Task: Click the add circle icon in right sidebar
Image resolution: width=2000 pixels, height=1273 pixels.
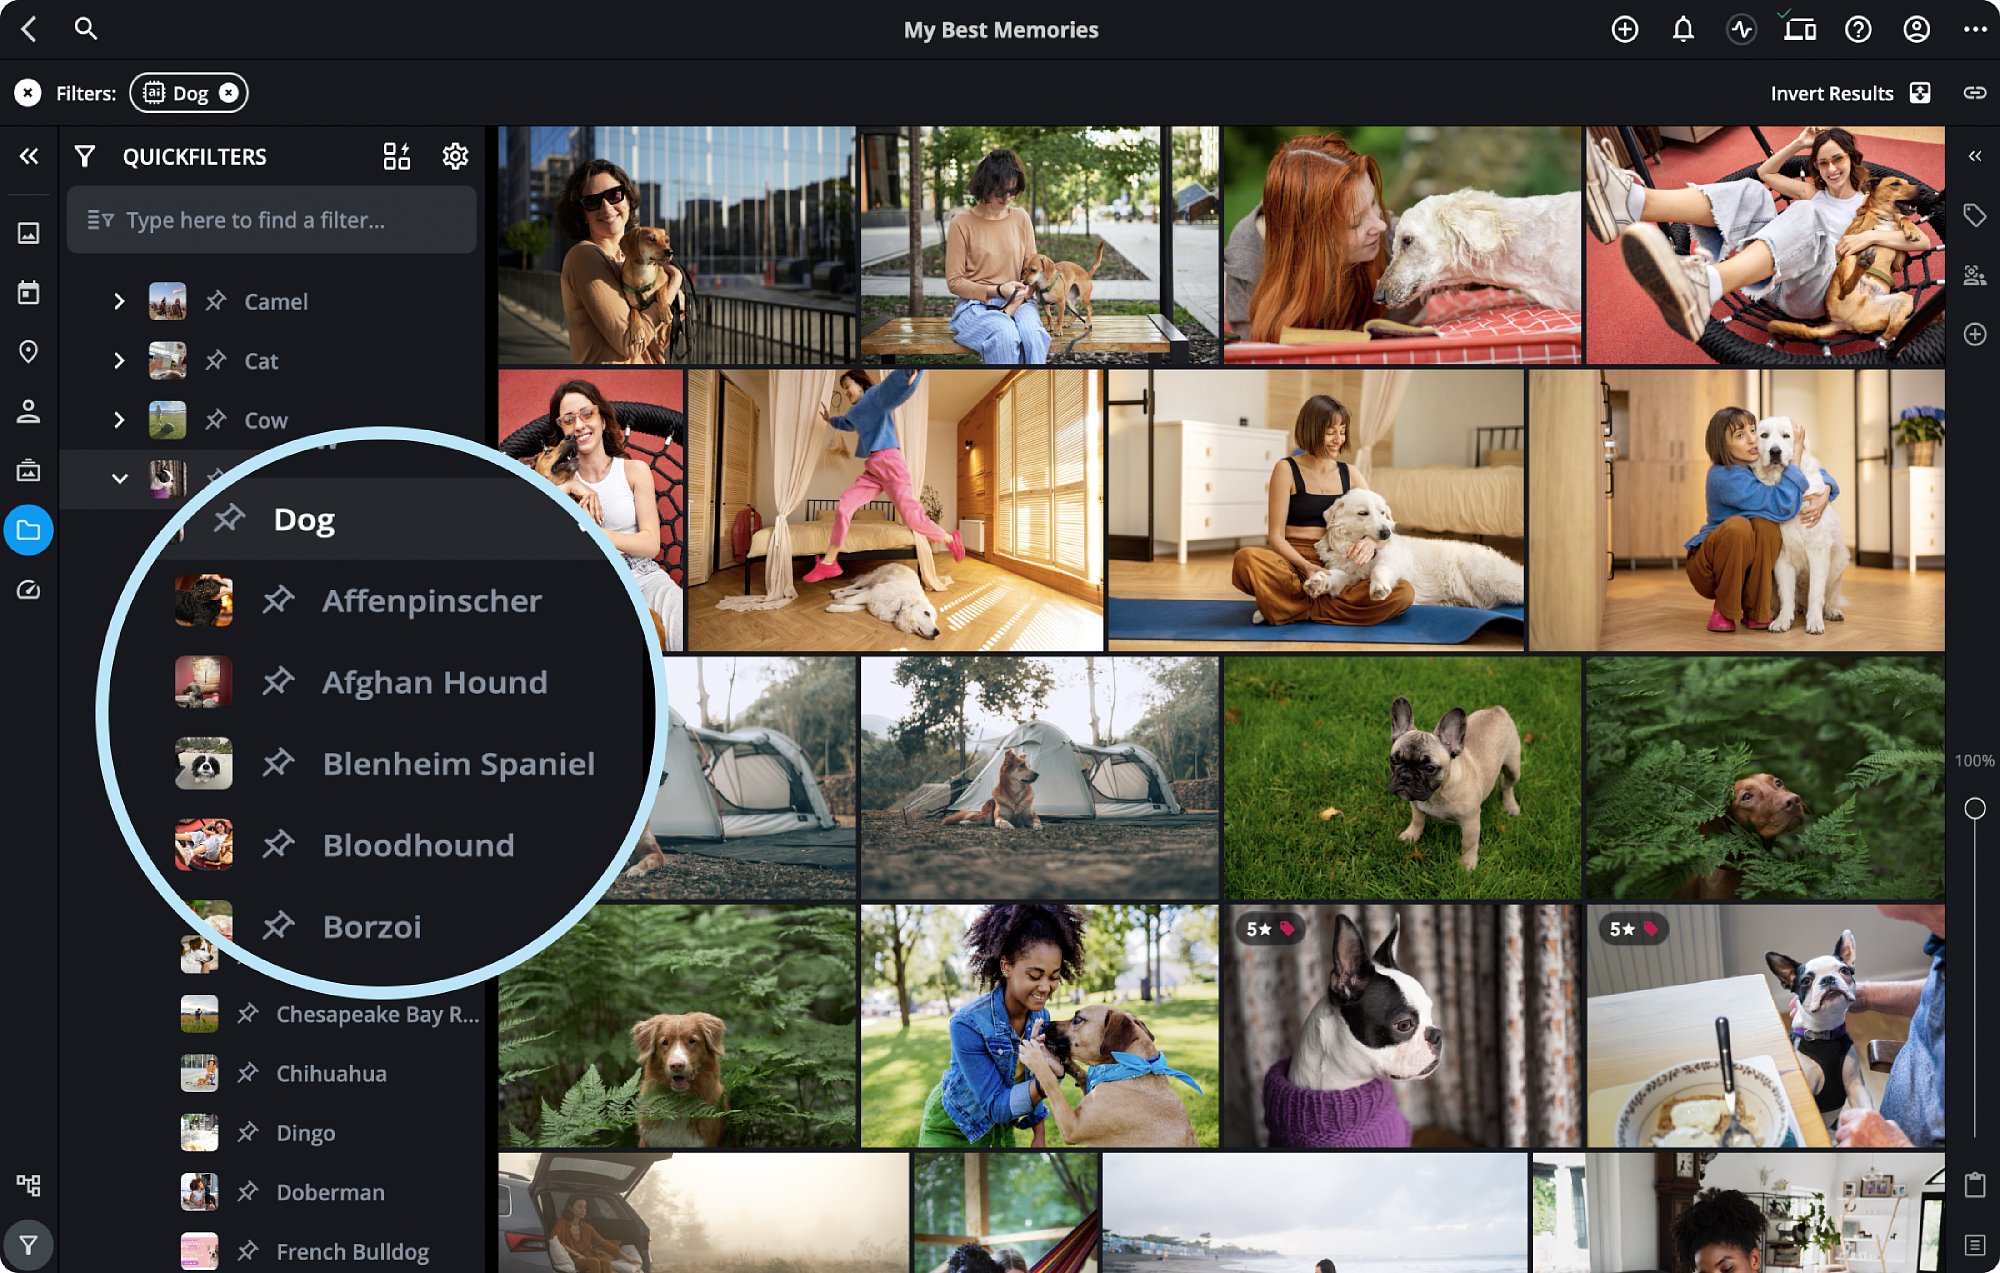Action: tap(1975, 334)
